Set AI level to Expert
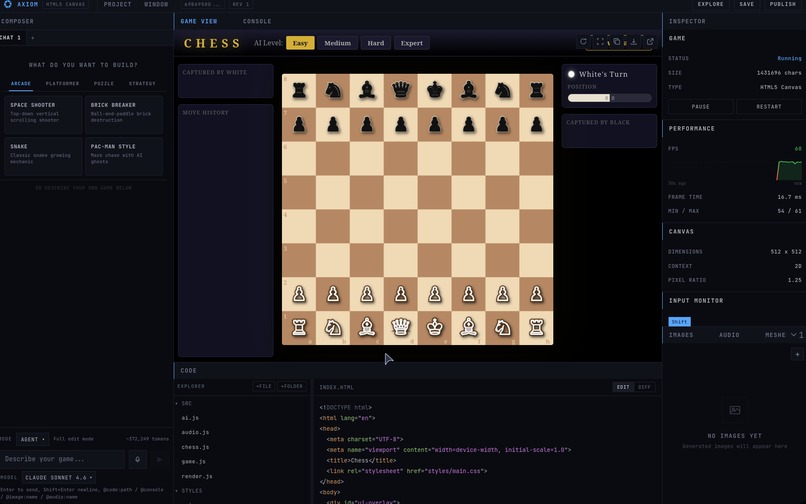Viewport: 806px width, 504px height. [412, 43]
